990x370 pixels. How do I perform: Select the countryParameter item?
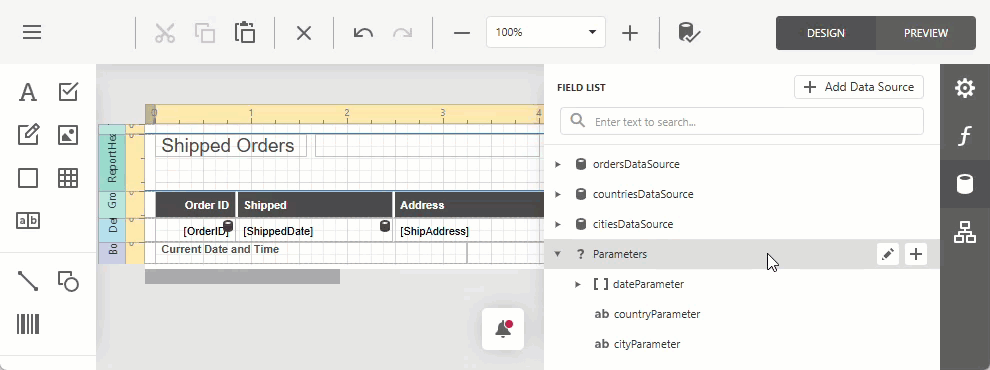click(657, 314)
